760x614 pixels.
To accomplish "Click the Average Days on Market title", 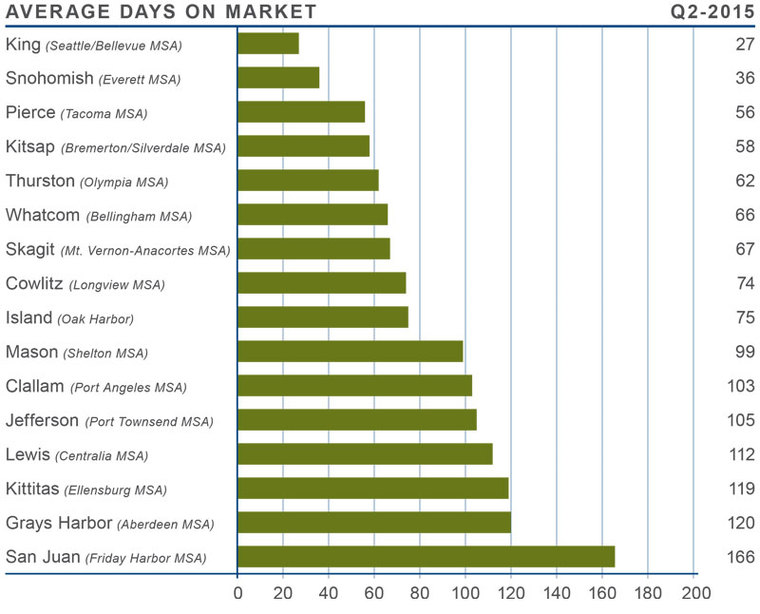I will [x=161, y=12].
